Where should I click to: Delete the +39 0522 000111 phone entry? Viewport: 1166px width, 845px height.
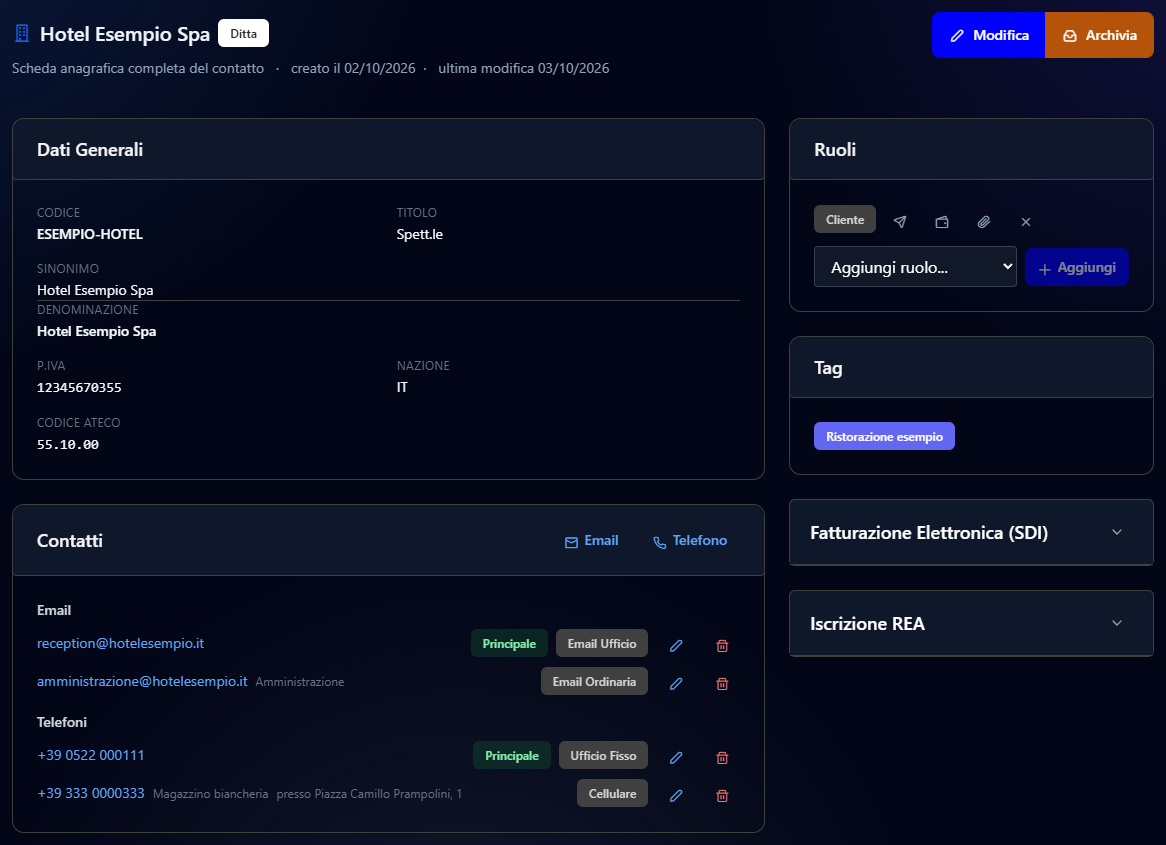tap(722, 757)
